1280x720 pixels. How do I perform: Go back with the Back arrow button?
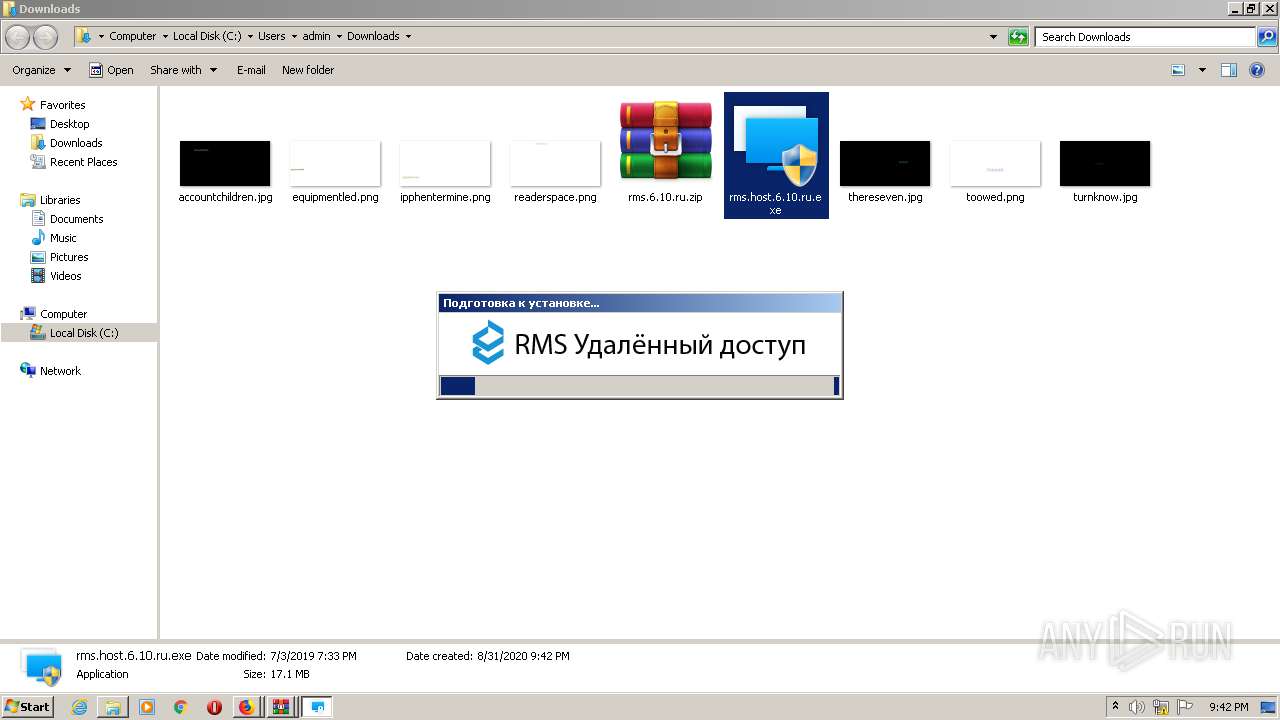pos(18,37)
